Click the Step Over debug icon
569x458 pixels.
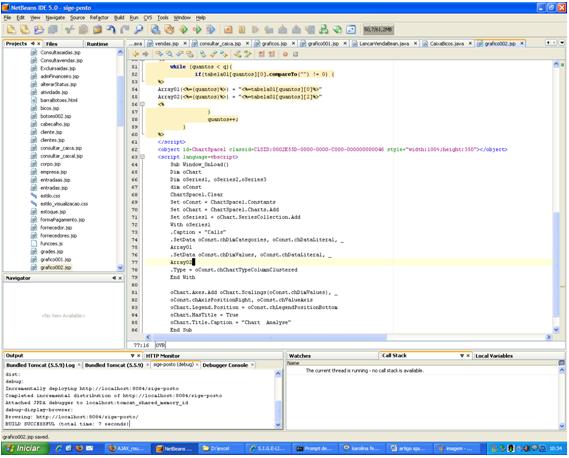(x=269, y=30)
